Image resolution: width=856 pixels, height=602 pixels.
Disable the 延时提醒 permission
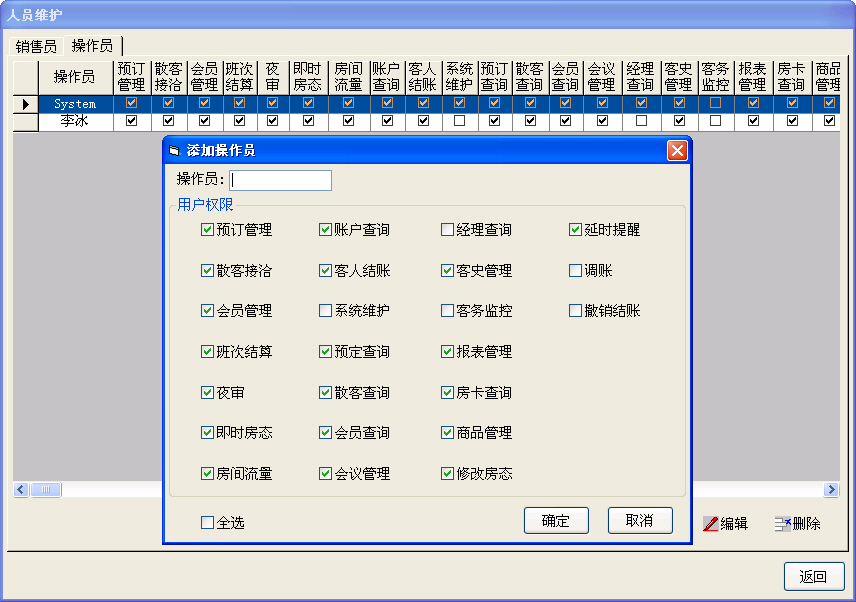pyautogui.click(x=575, y=230)
